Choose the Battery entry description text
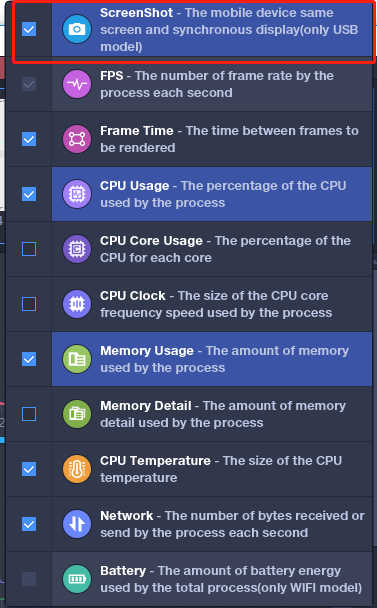 click(x=231, y=579)
